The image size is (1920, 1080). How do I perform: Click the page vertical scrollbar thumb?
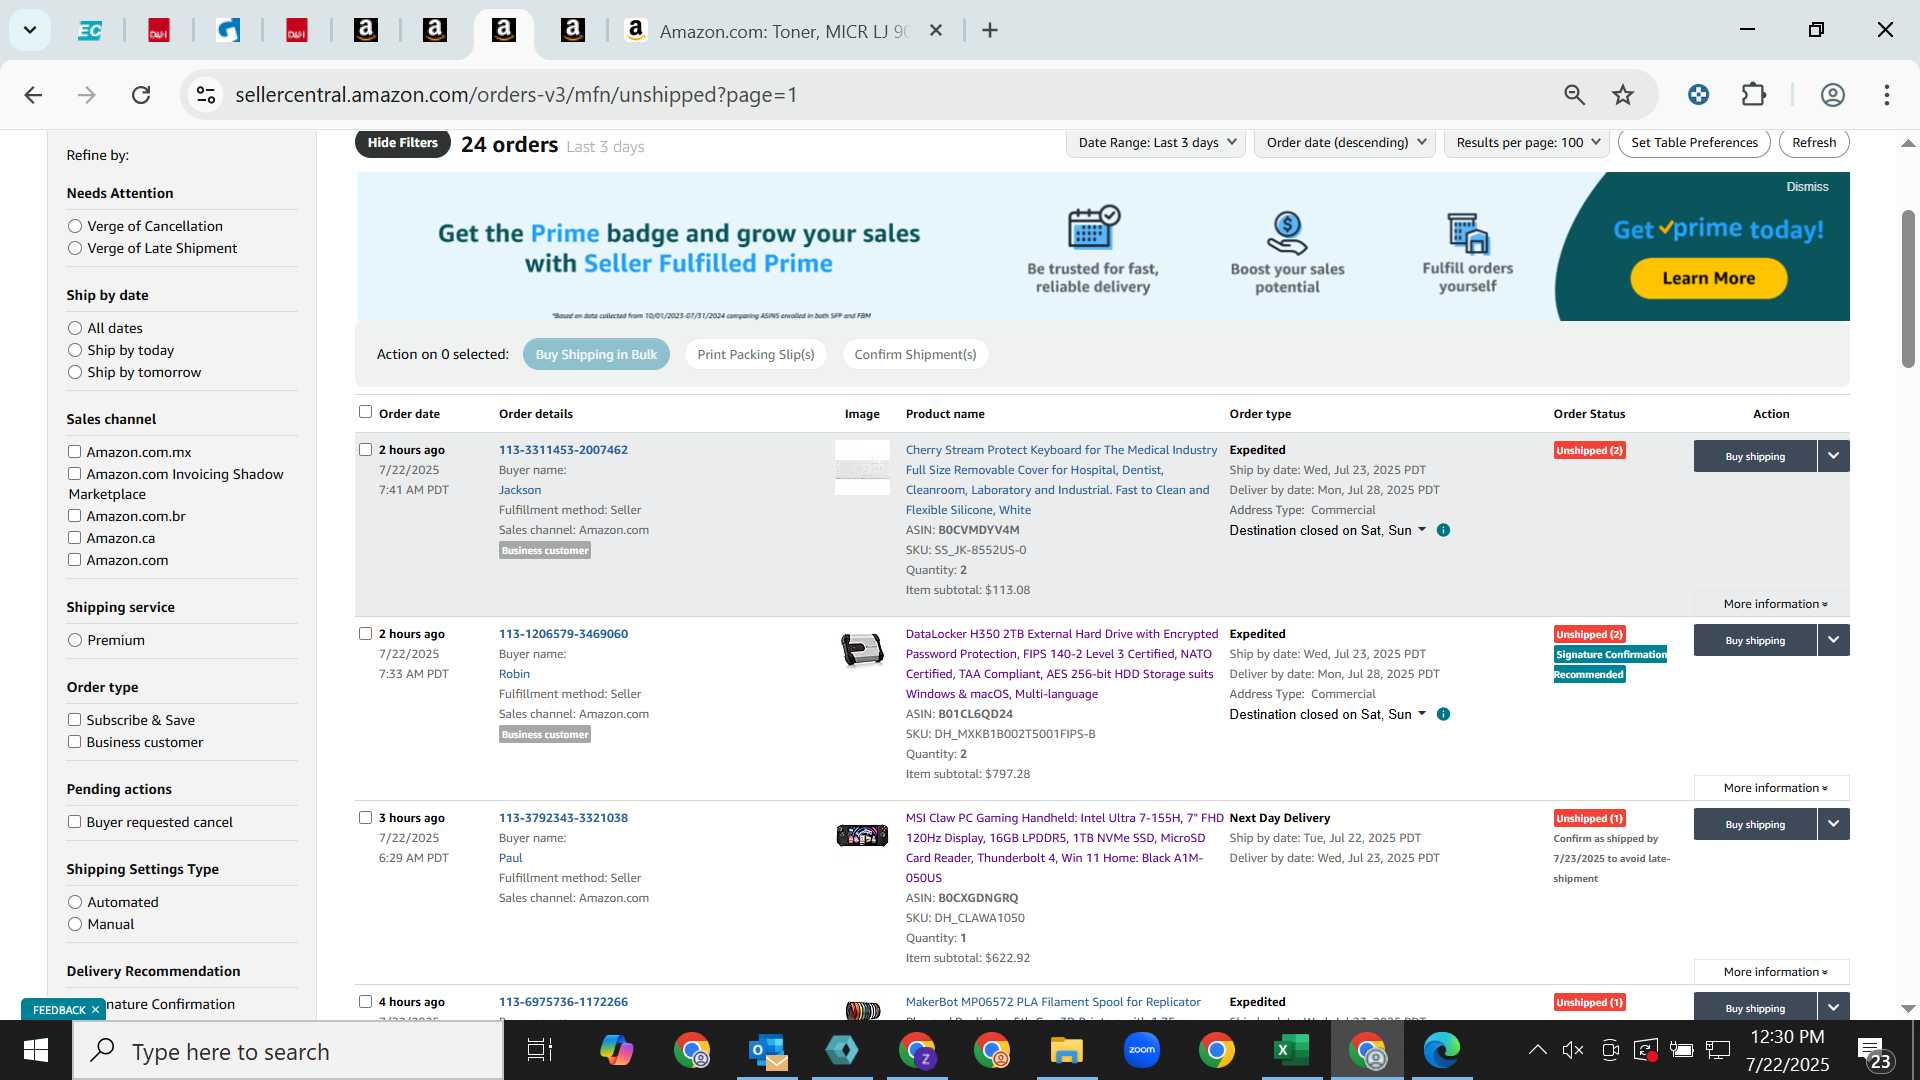coord(1908,290)
